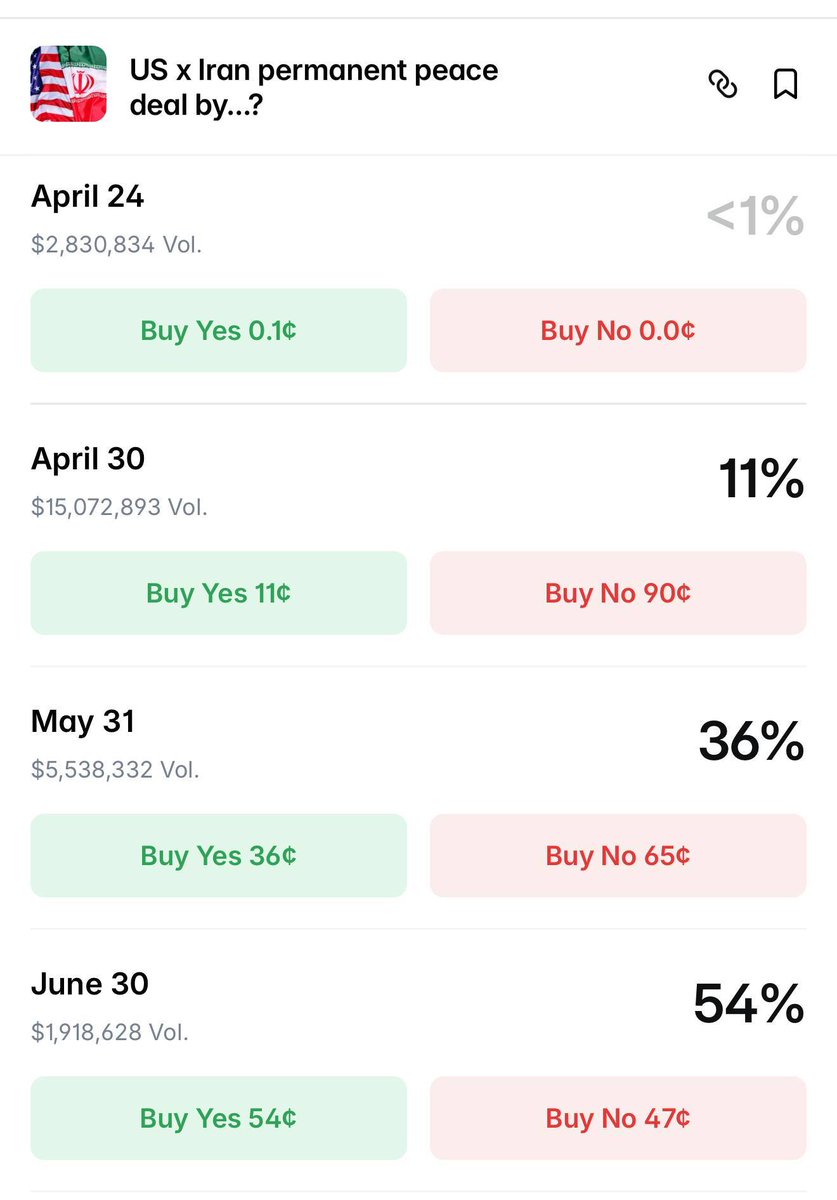The width and height of the screenshot is (837, 1200).
Task: Buy Yes at 0.1¢ for April 24
Action: 218,331
